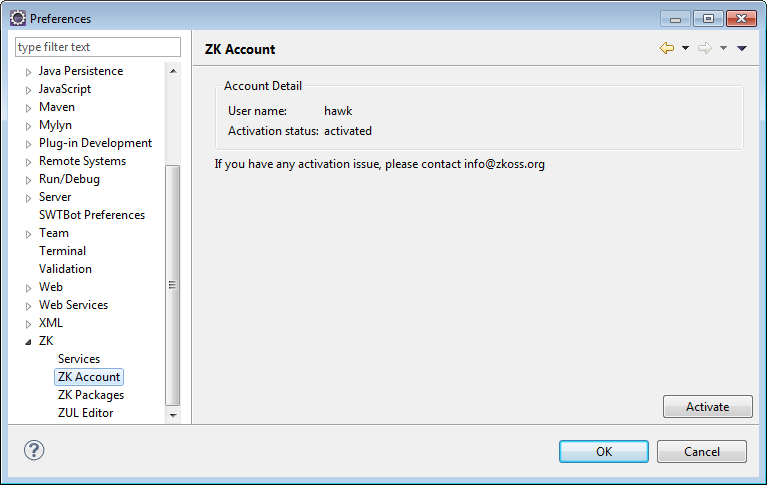Click the Preferences gear icon in title bar
The height and width of the screenshot is (485, 767).
(18, 18)
